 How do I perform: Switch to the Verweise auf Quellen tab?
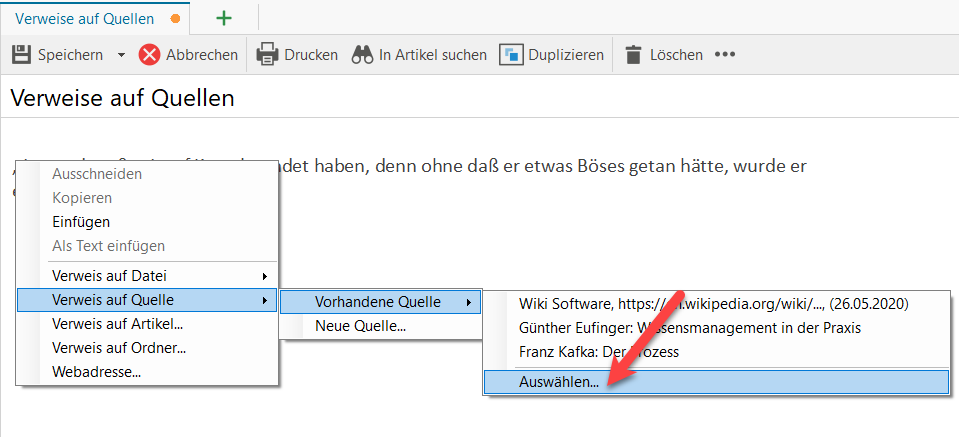(x=84, y=18)
